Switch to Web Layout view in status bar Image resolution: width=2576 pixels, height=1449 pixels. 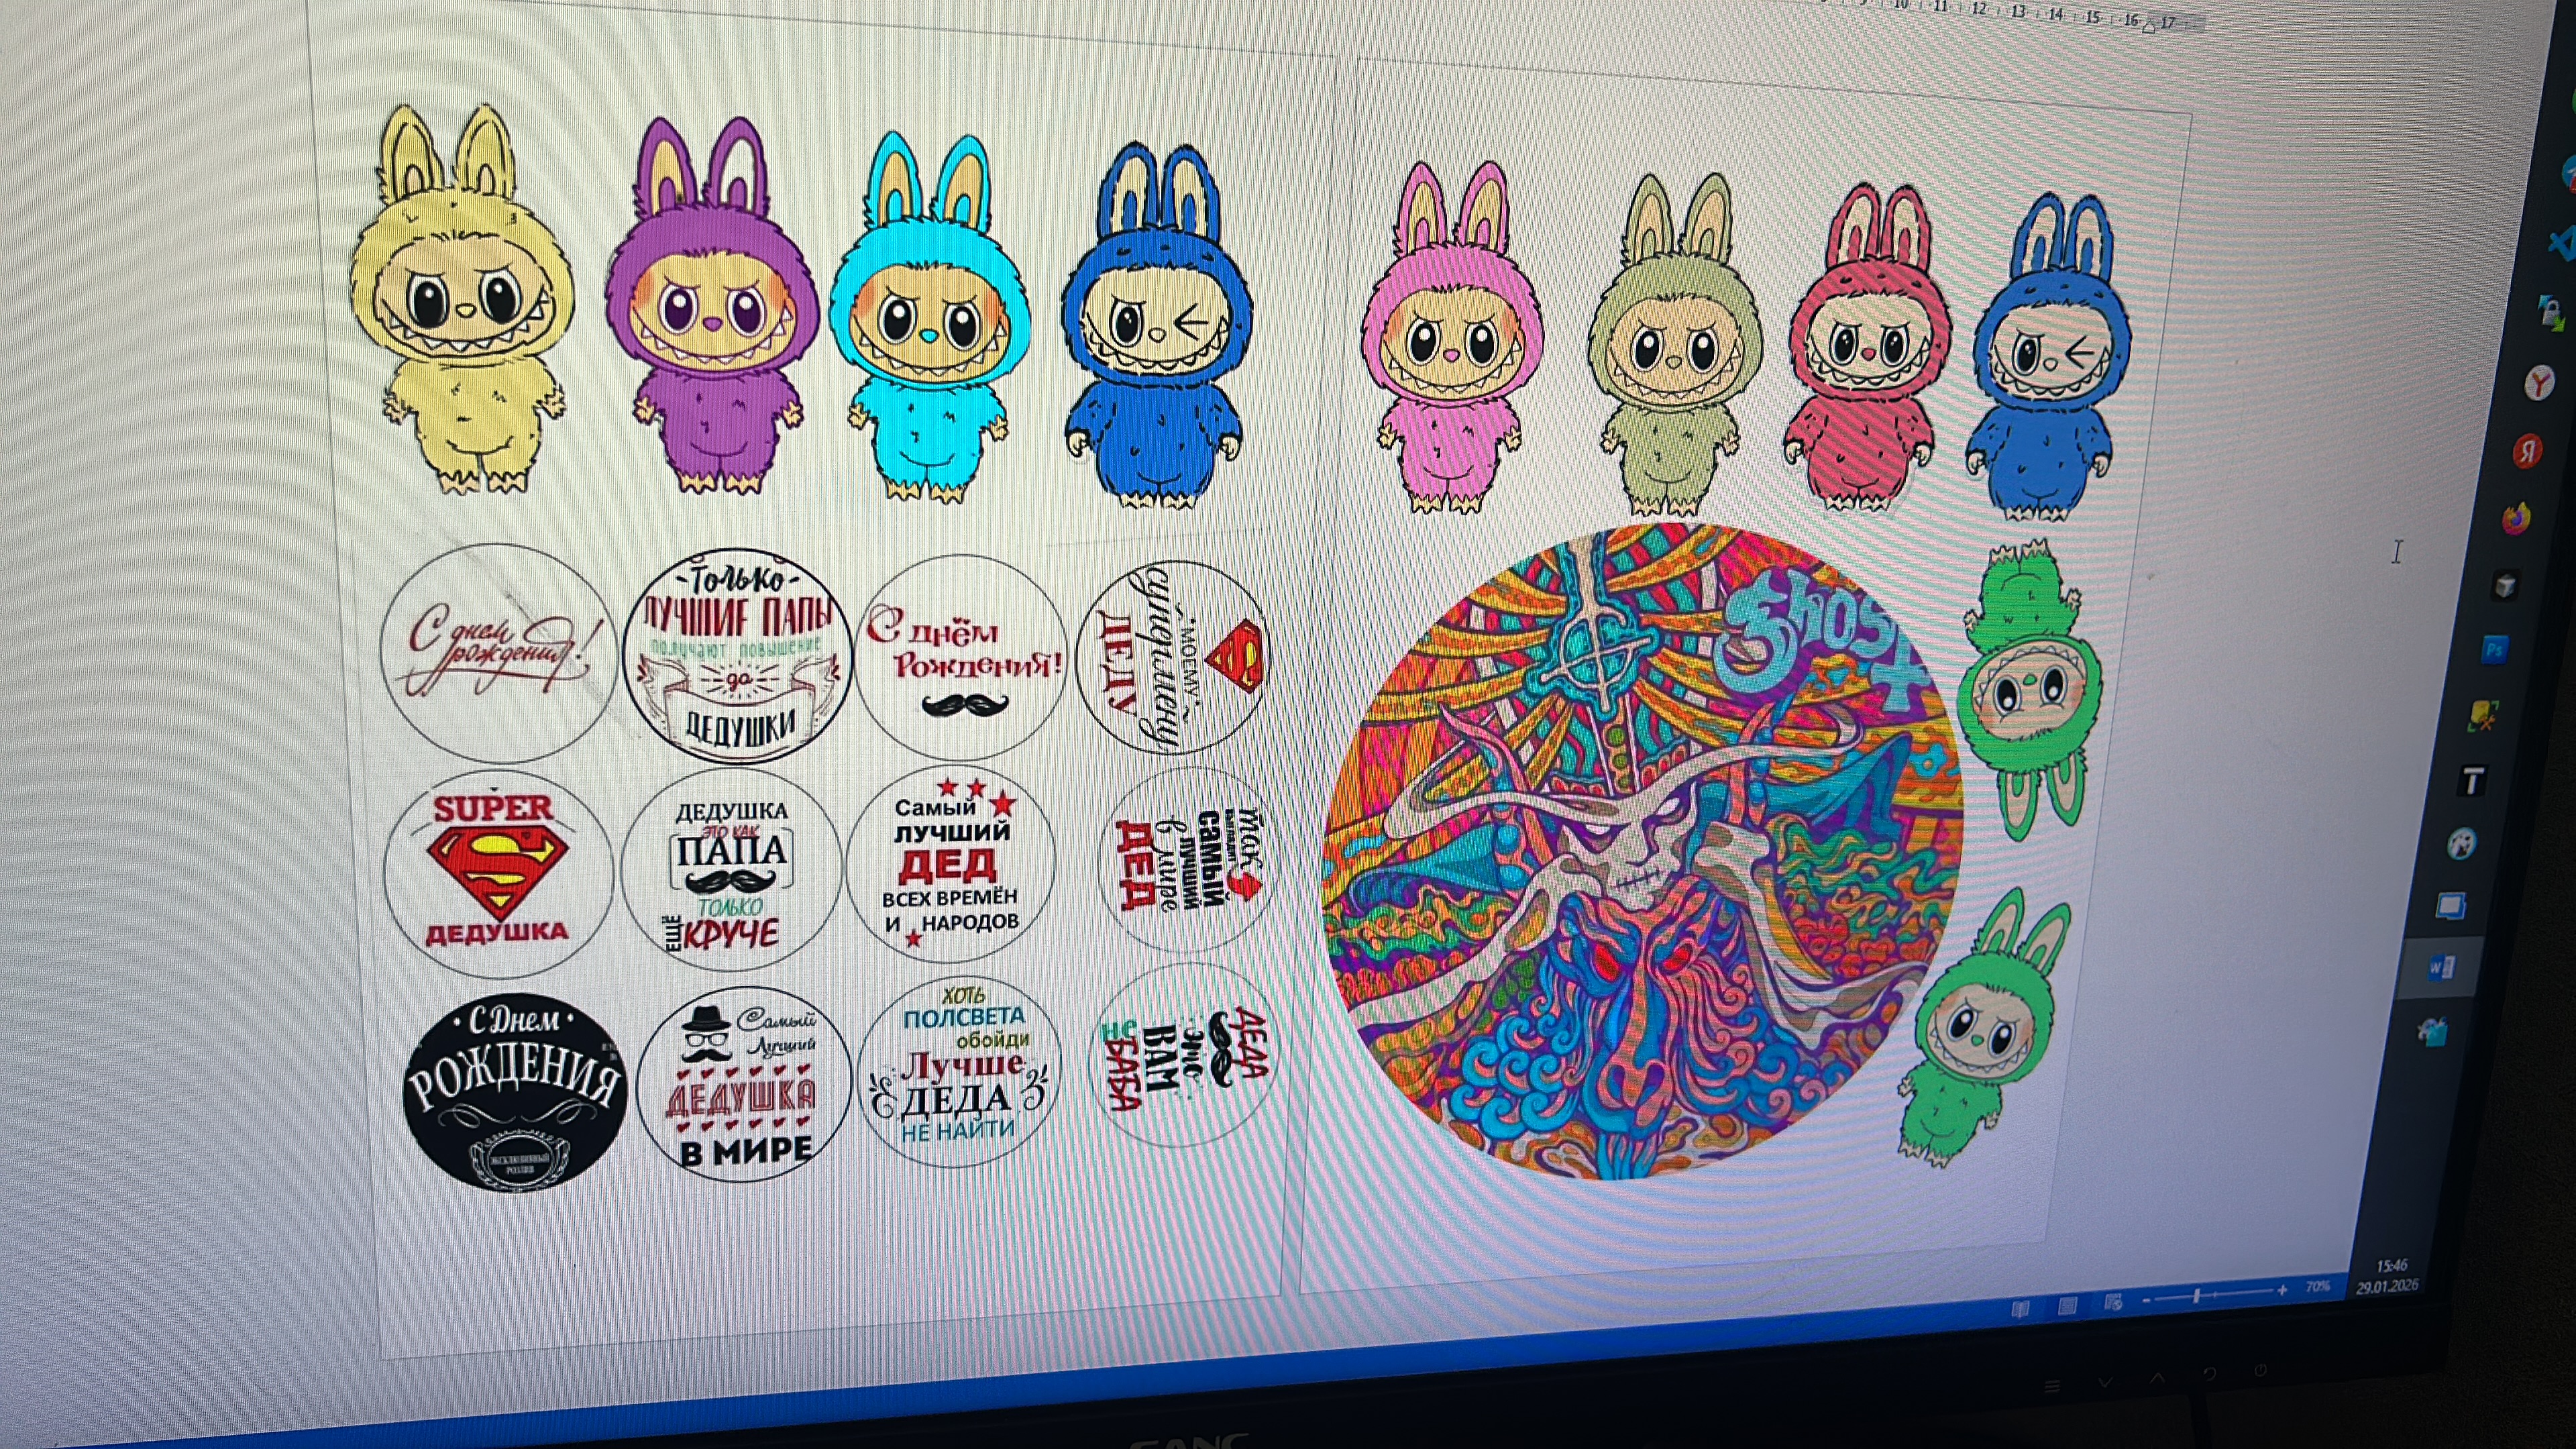(2114, 1302)
